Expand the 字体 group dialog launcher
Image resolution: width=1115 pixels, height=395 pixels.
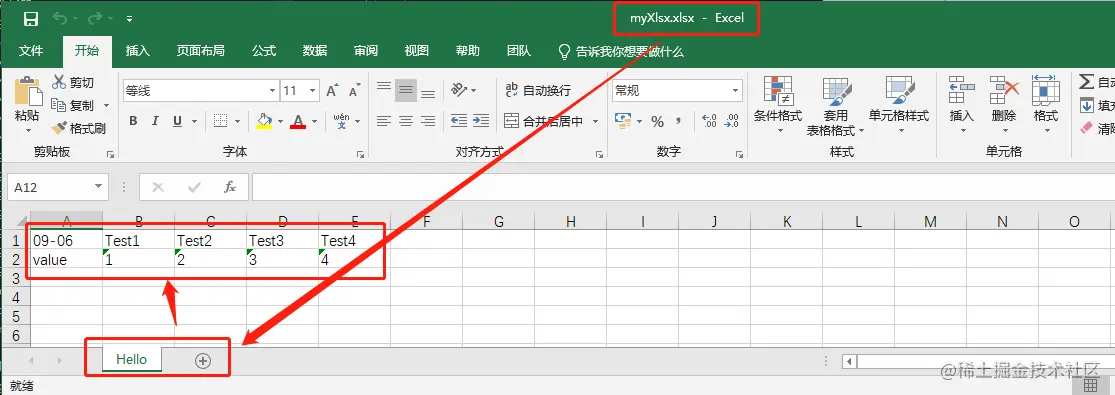point(361,154)
